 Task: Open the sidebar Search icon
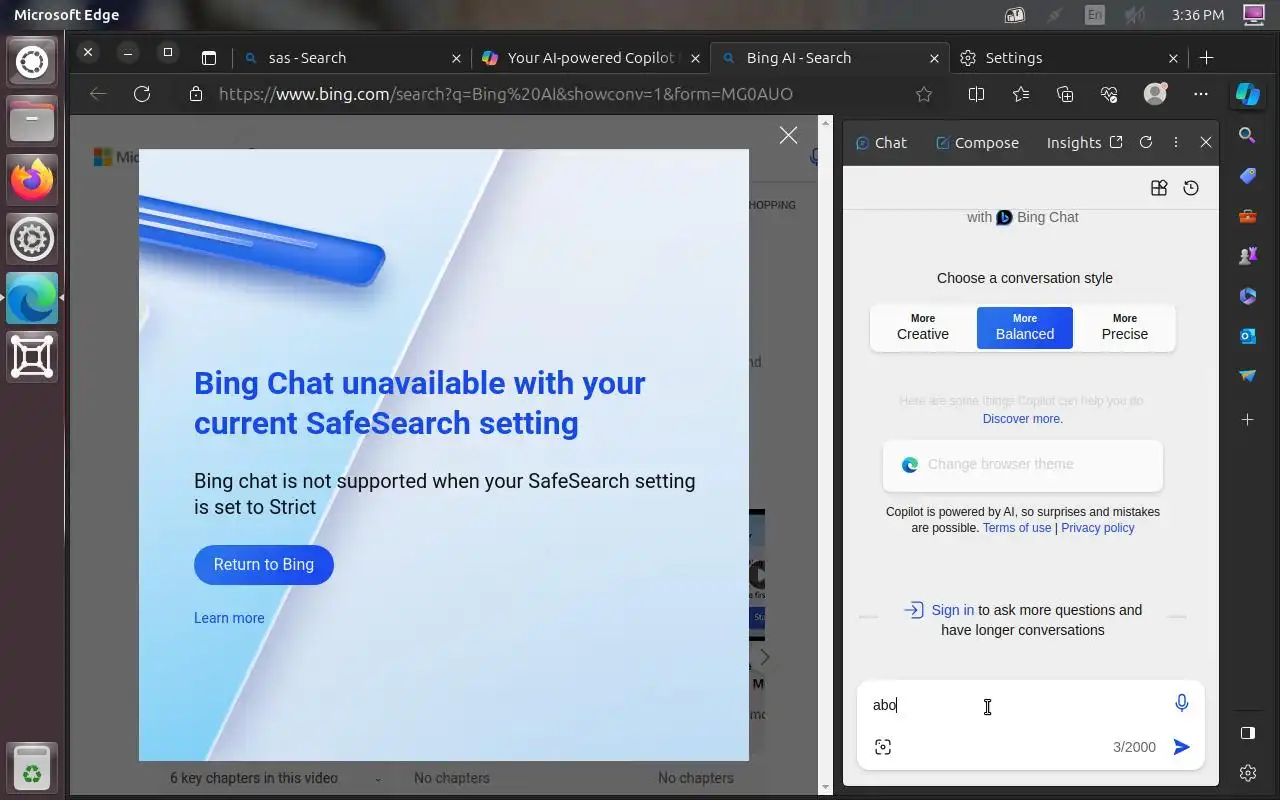click(1247, 135)
